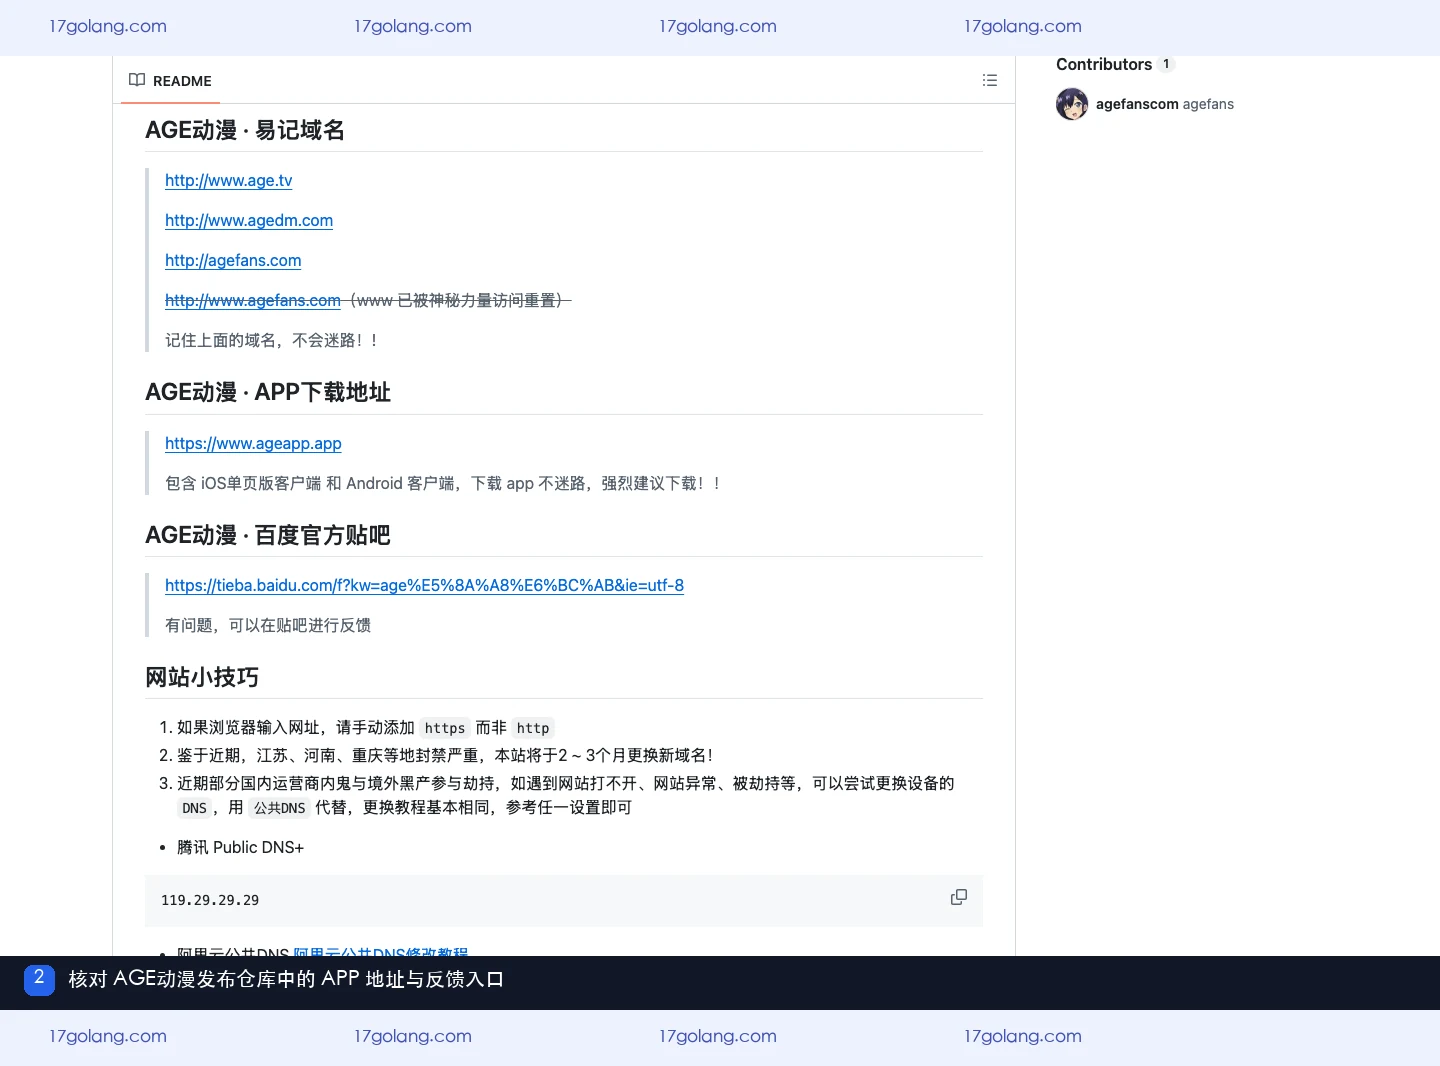
Task: Click the README book icon
Action: 137,80
